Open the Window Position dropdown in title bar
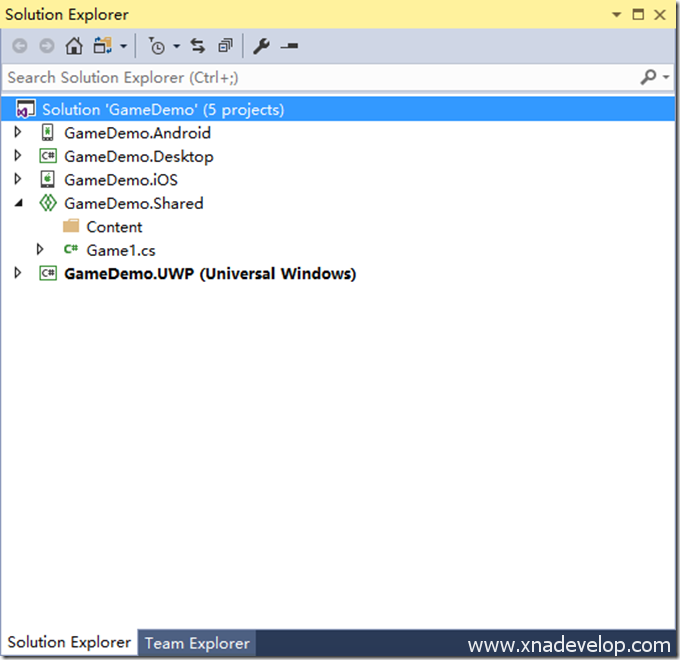This screenshot has width=680, height=660. click(x=616, y=15)
